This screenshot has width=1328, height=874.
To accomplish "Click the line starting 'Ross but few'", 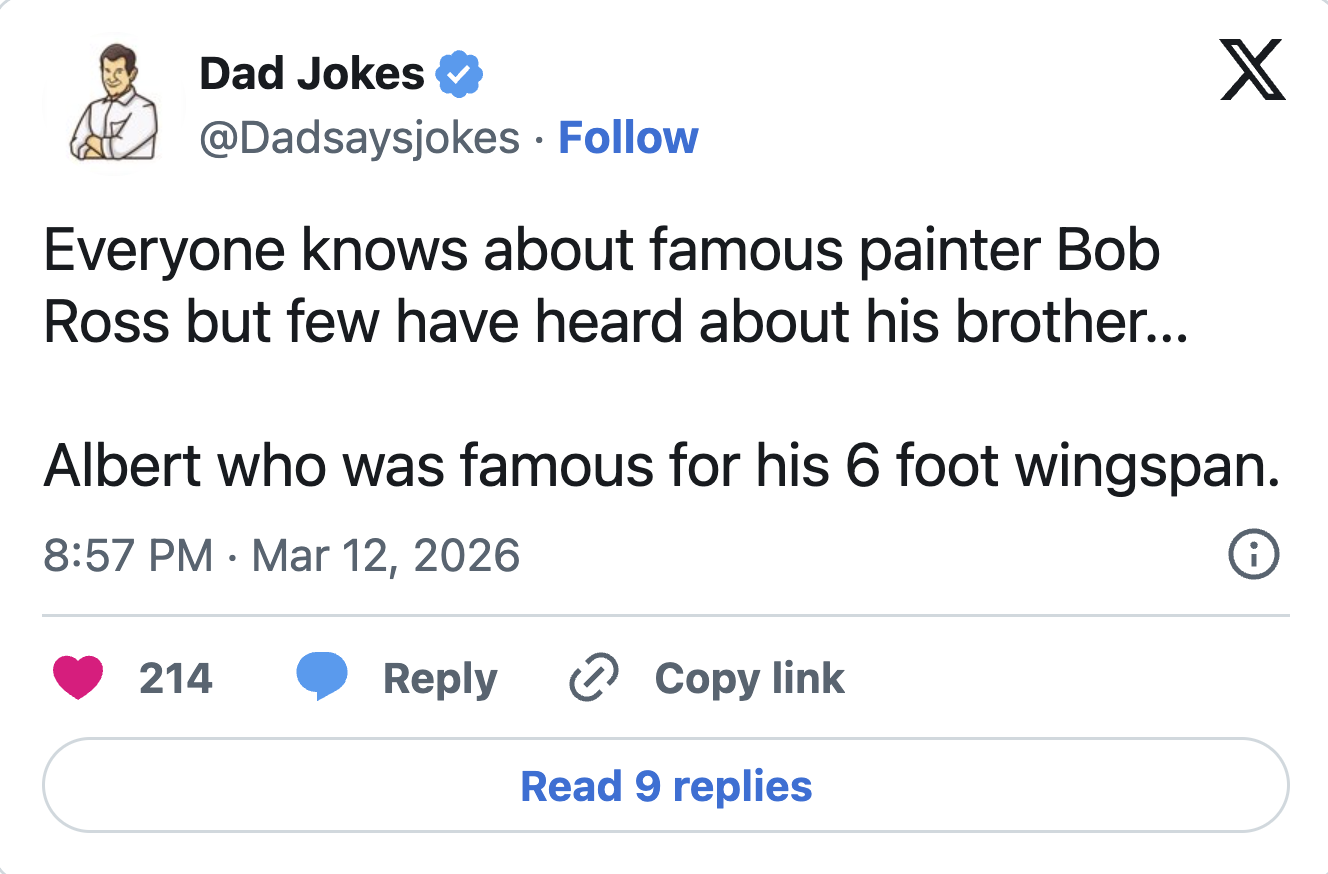I will 615,322.
